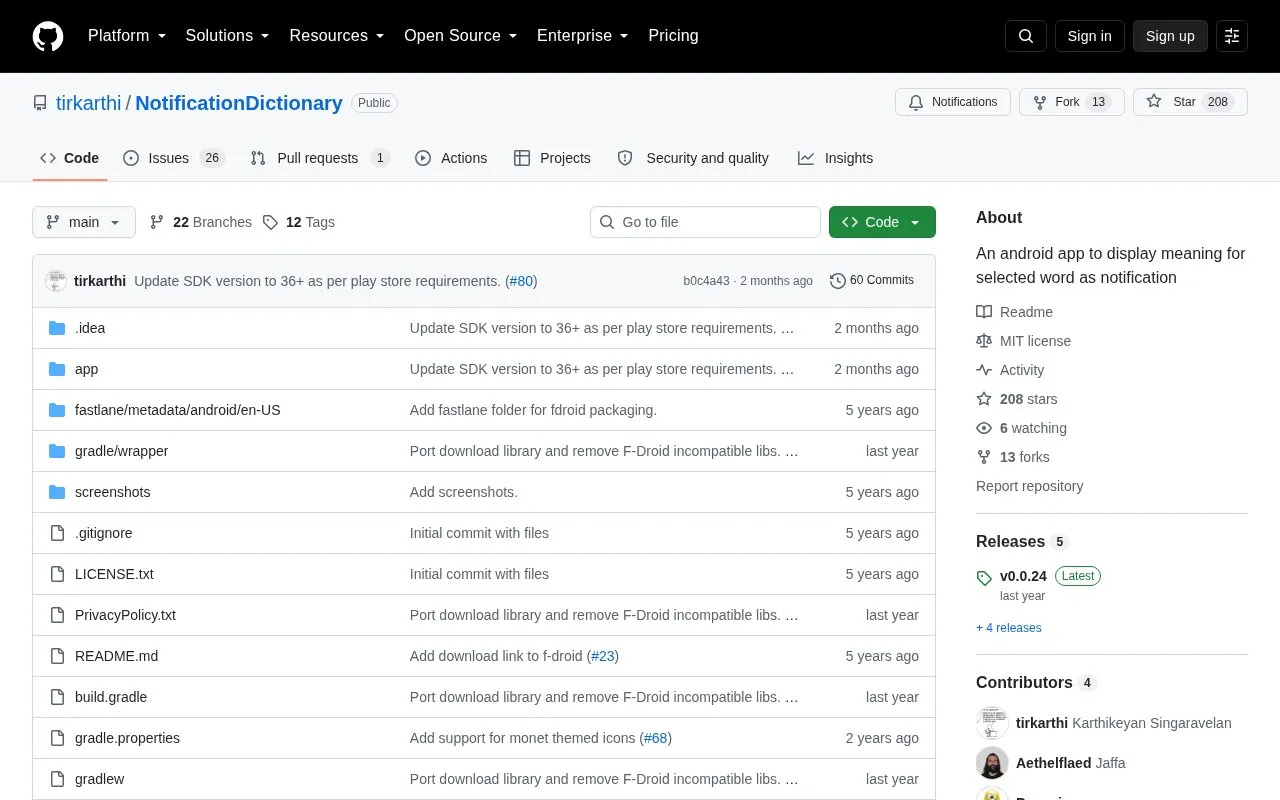Open the build.gradle file
This screenshot has width=1280, height=800.
(x=111, y=697)
